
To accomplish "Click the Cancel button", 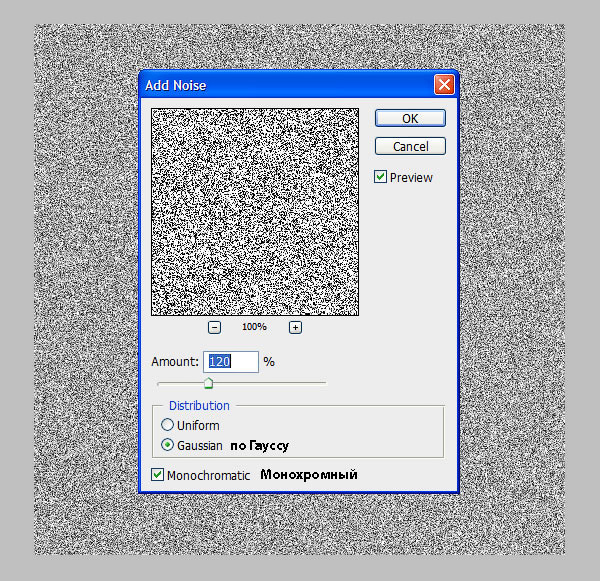I will coord(410,146).
